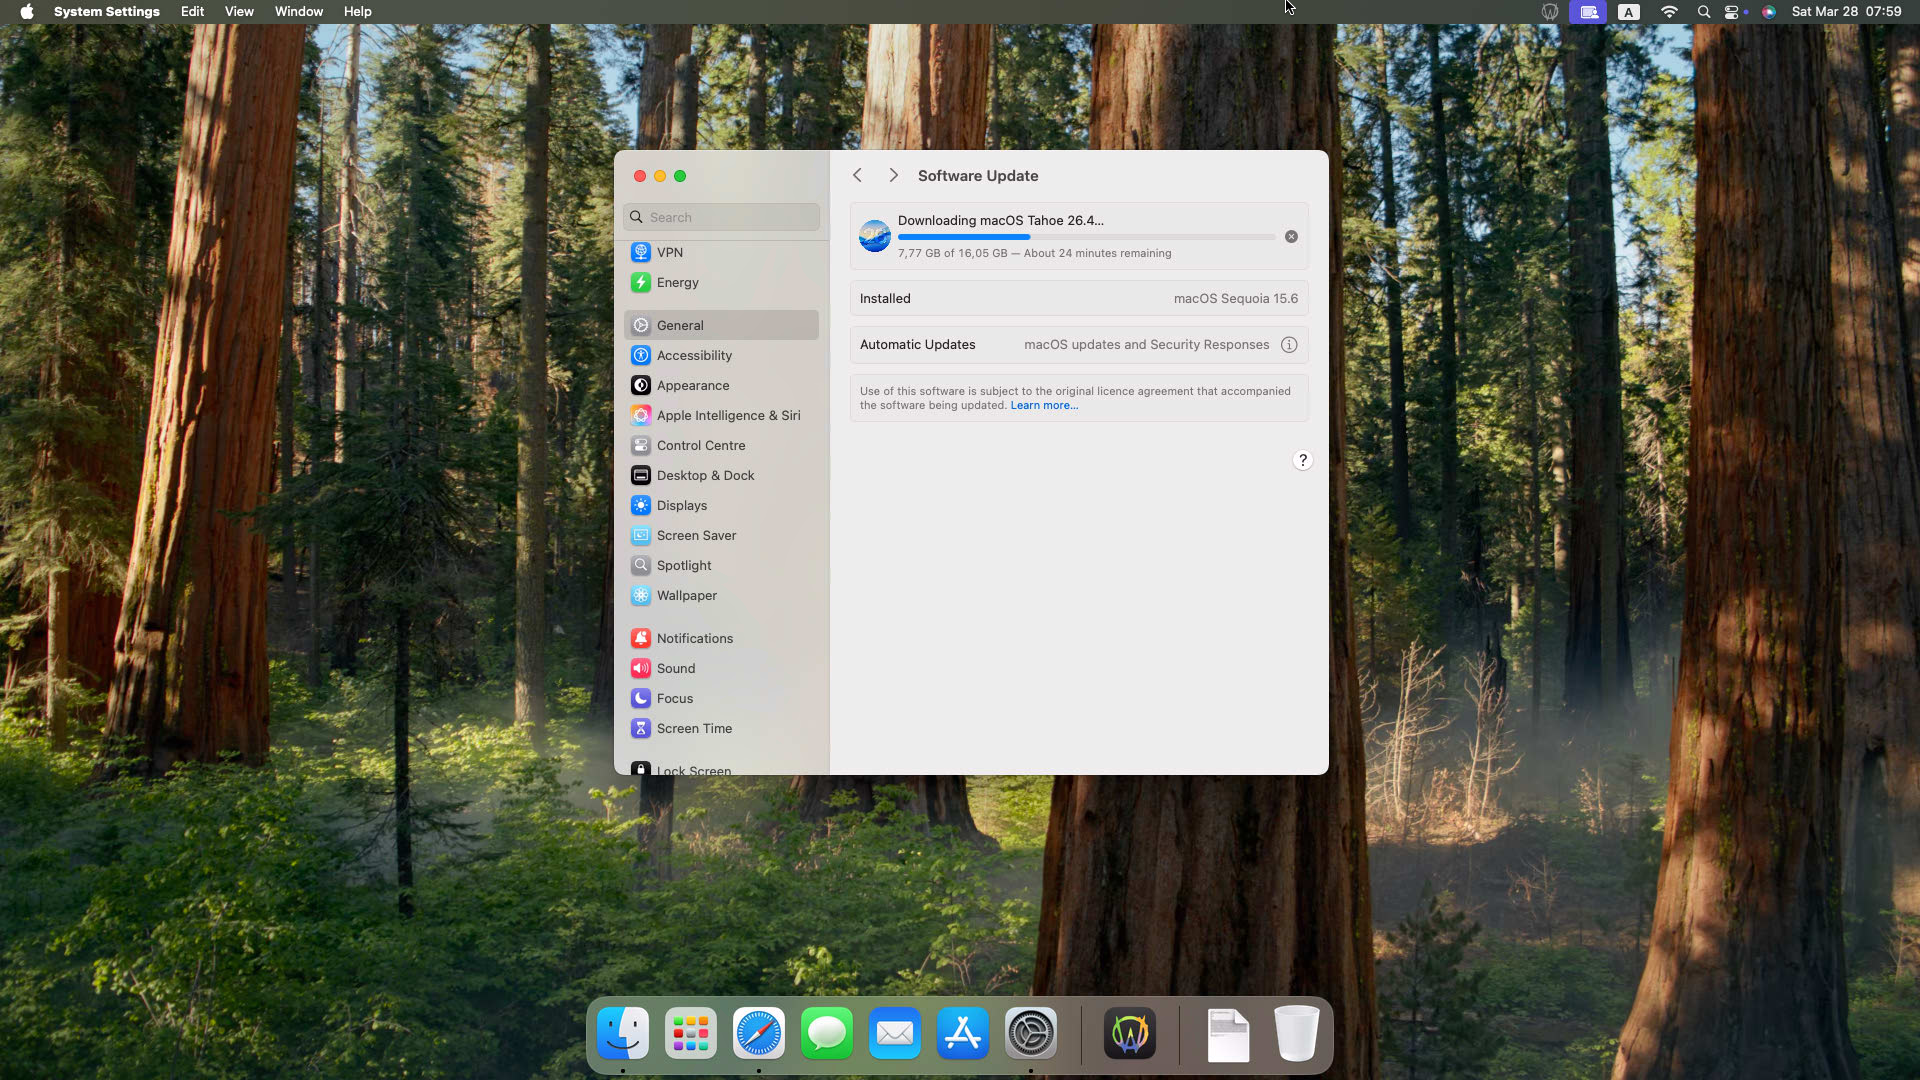The image size is (1920, 1080).
Task: Open the Help menu
Action: (357, 12)
